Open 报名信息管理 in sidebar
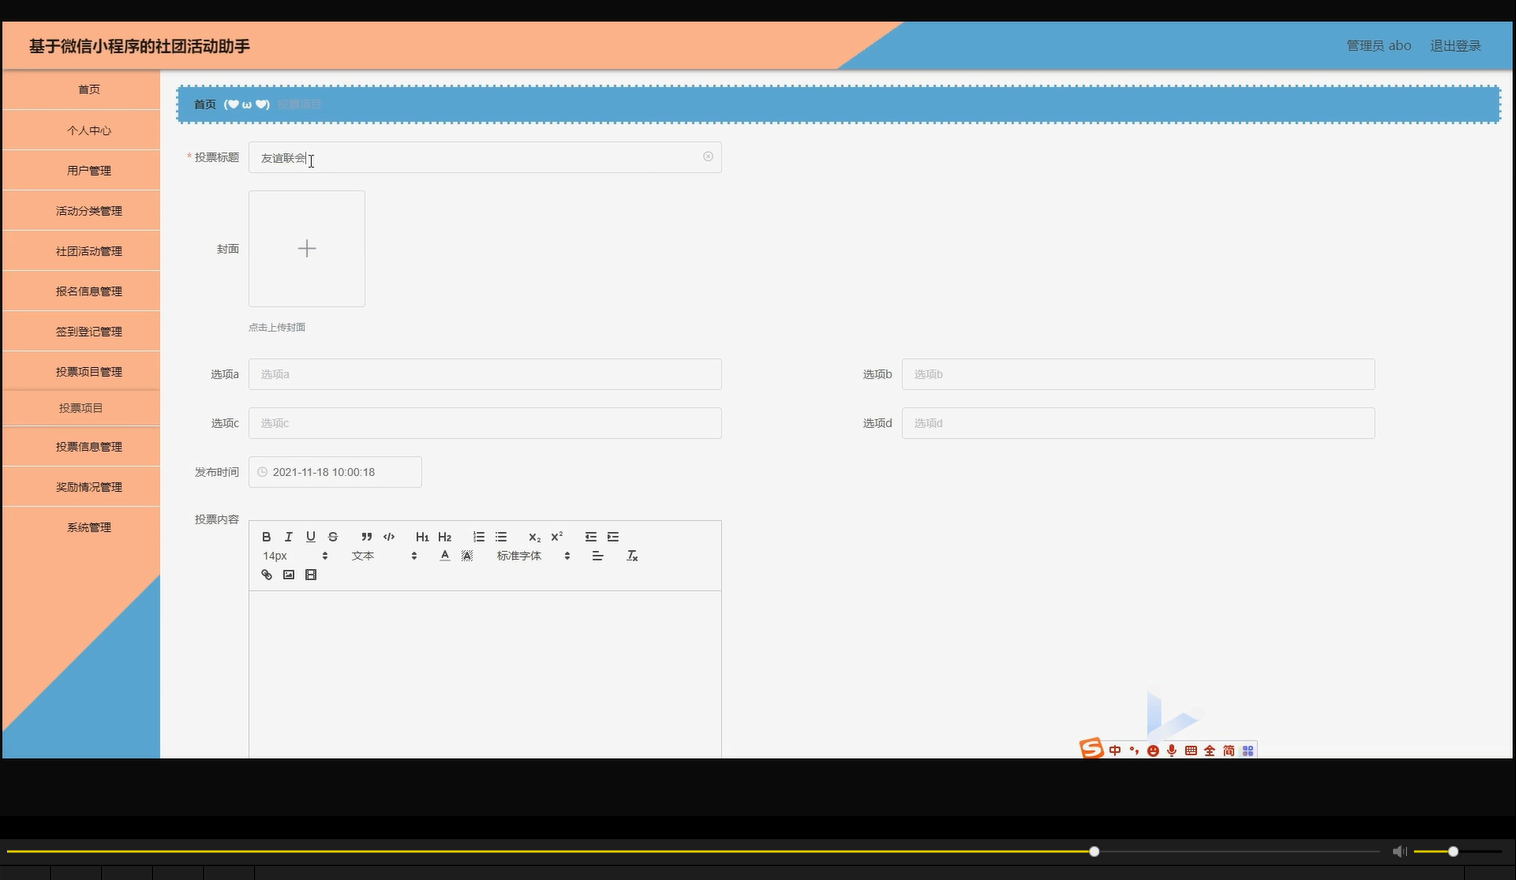1516x880 pixels. 81,291
